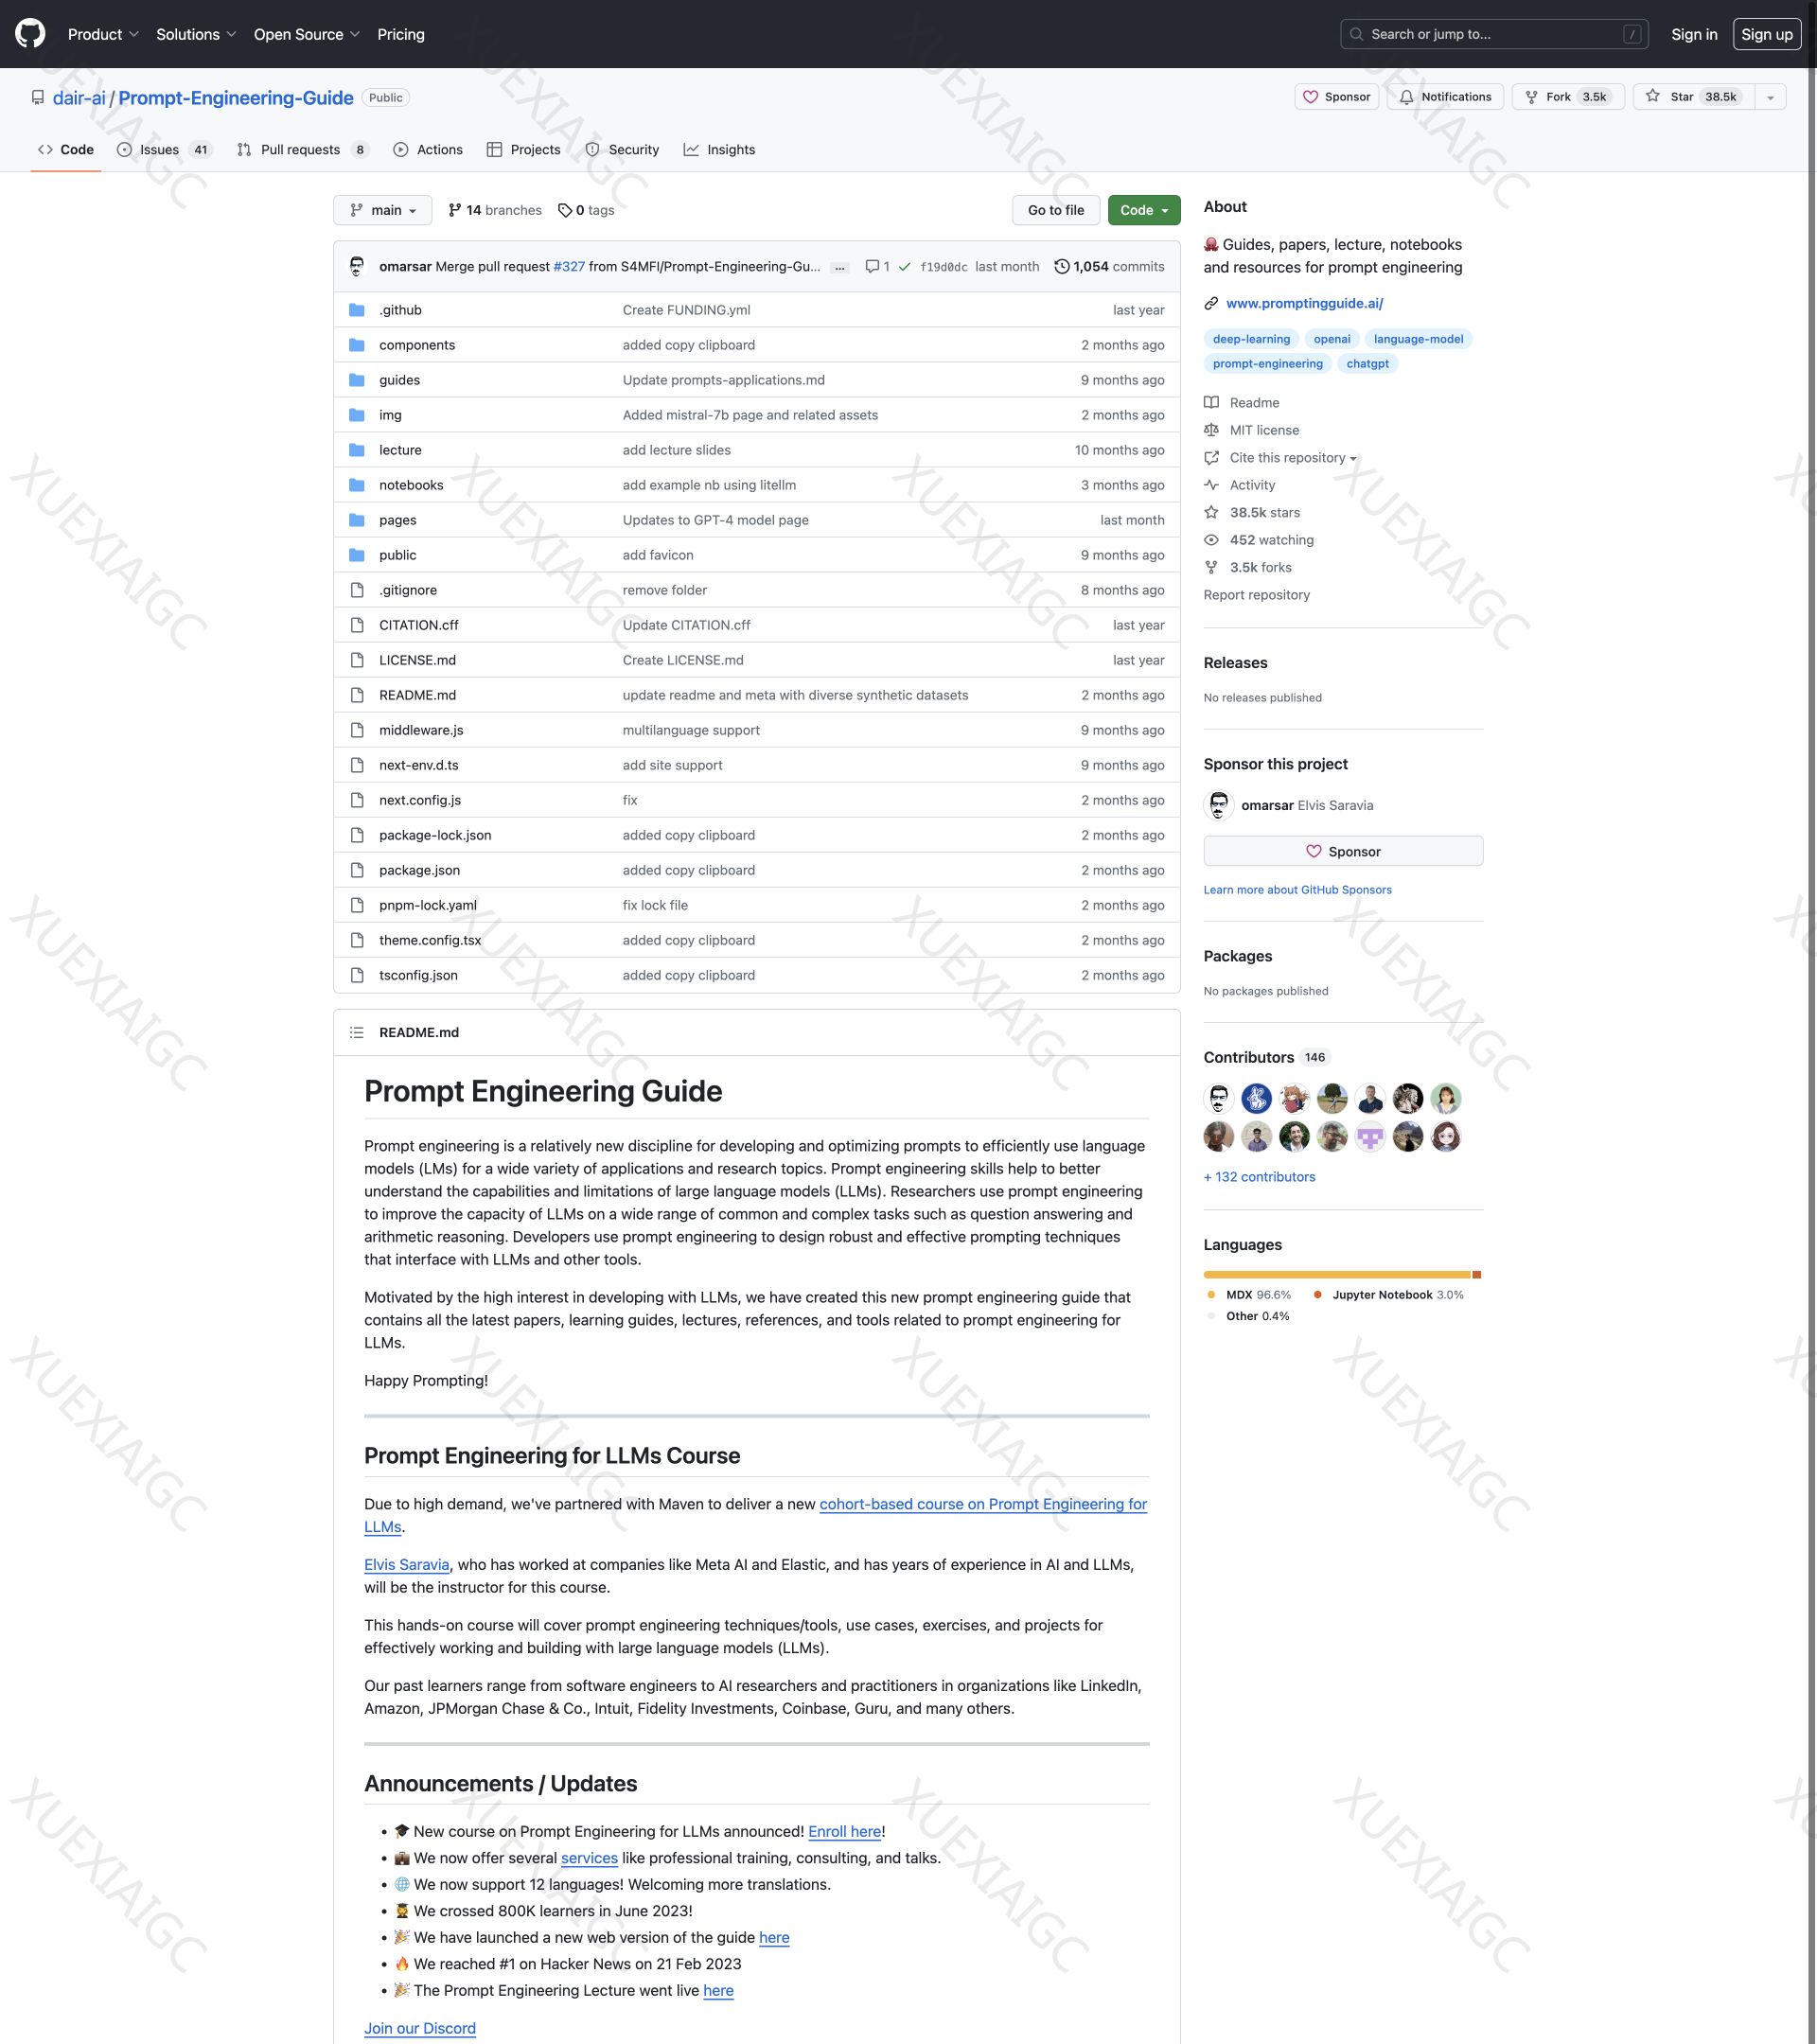Click omarsar's avatar in contributors
Screen dimensions: 1817x2044
coord(1218,1098)
